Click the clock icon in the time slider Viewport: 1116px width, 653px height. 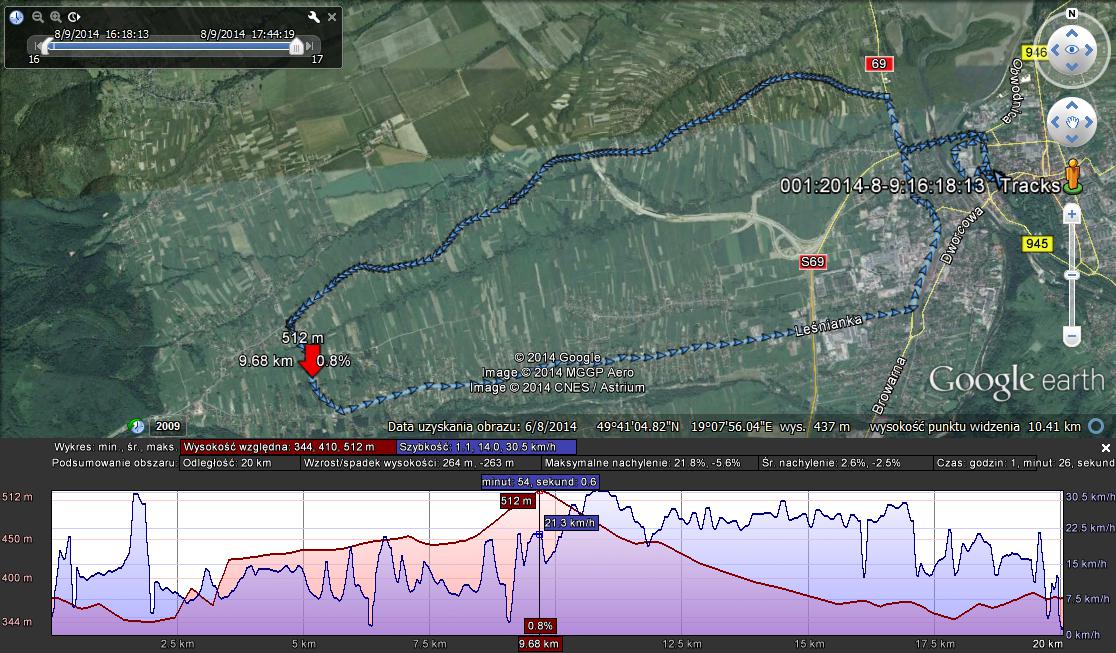17,17
